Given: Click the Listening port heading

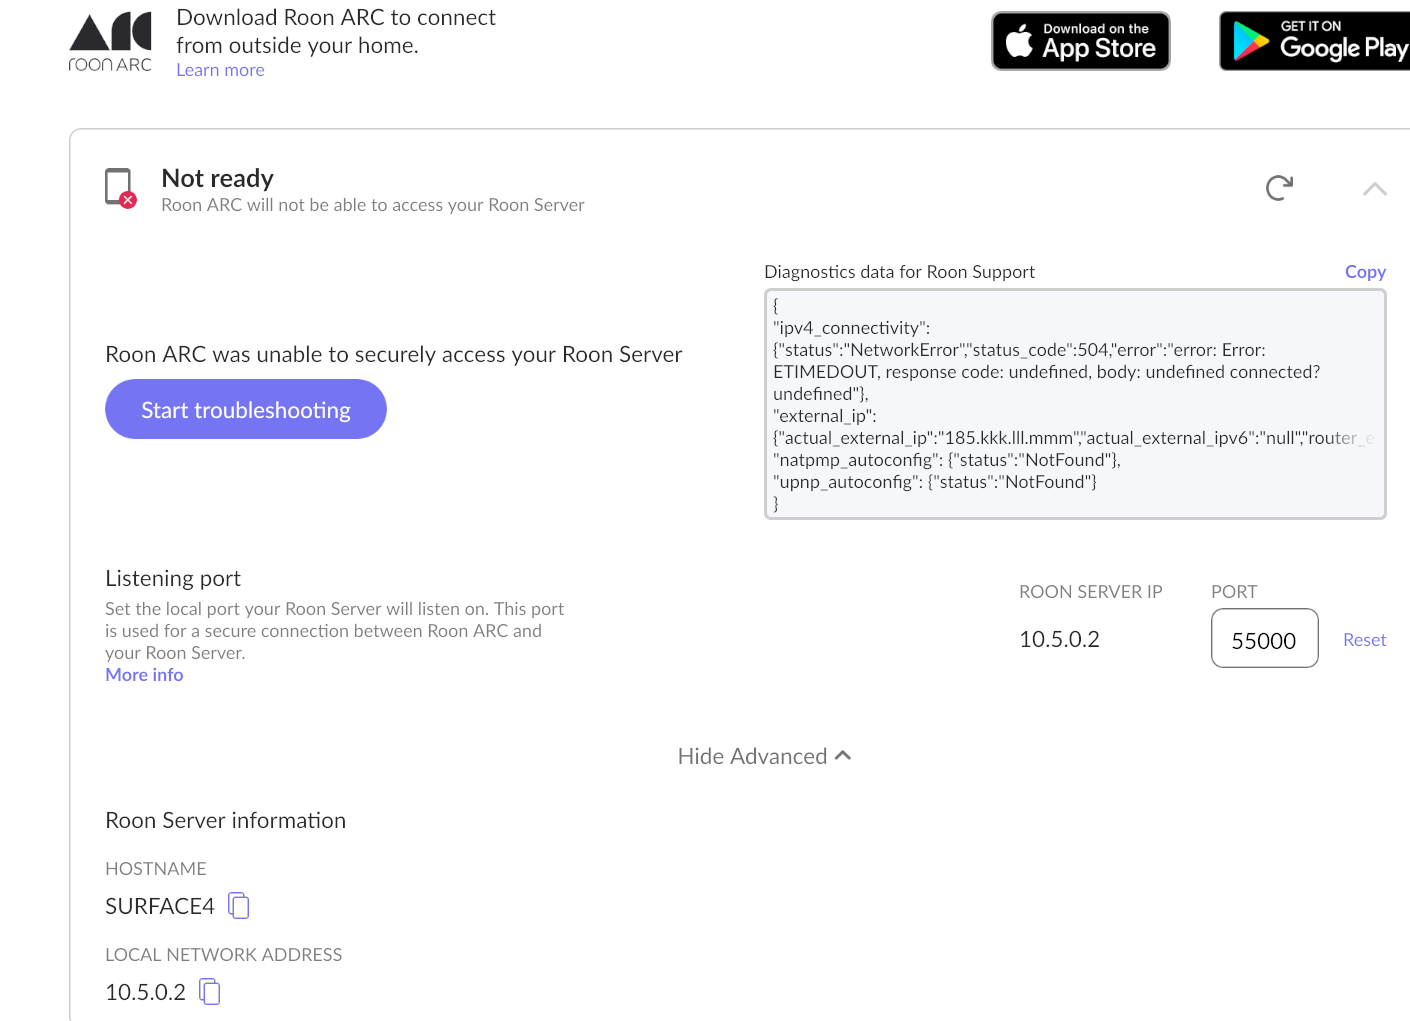Looking at the screenshot, I should (x=173, y=578).
